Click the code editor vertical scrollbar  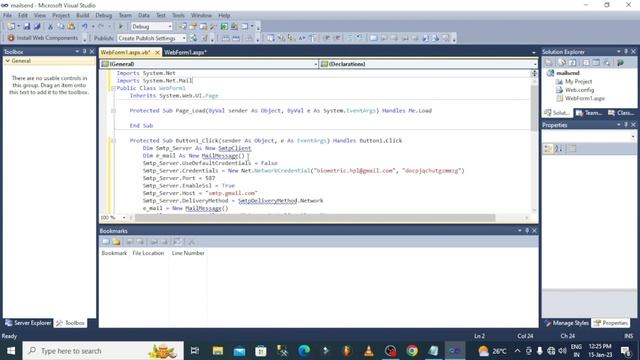[534, 108]
